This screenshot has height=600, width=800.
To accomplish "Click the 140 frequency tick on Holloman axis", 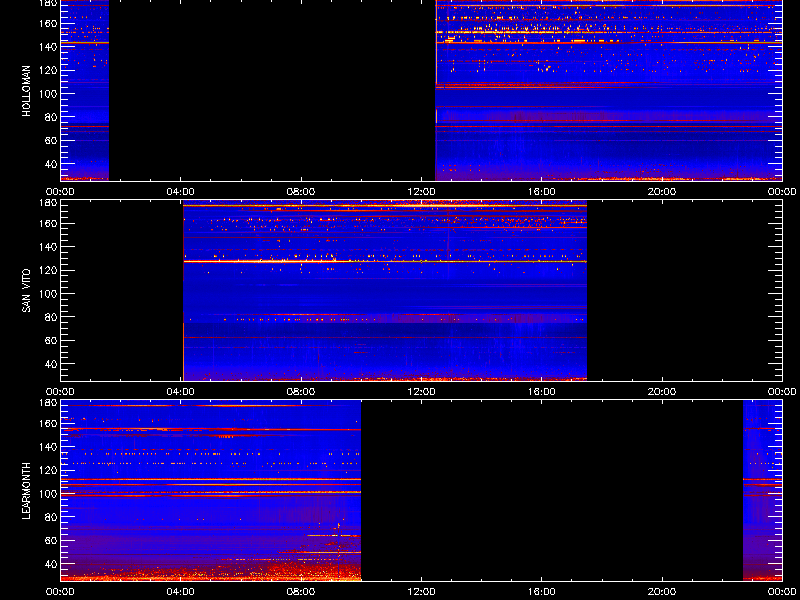I will (x=49, y=47).
